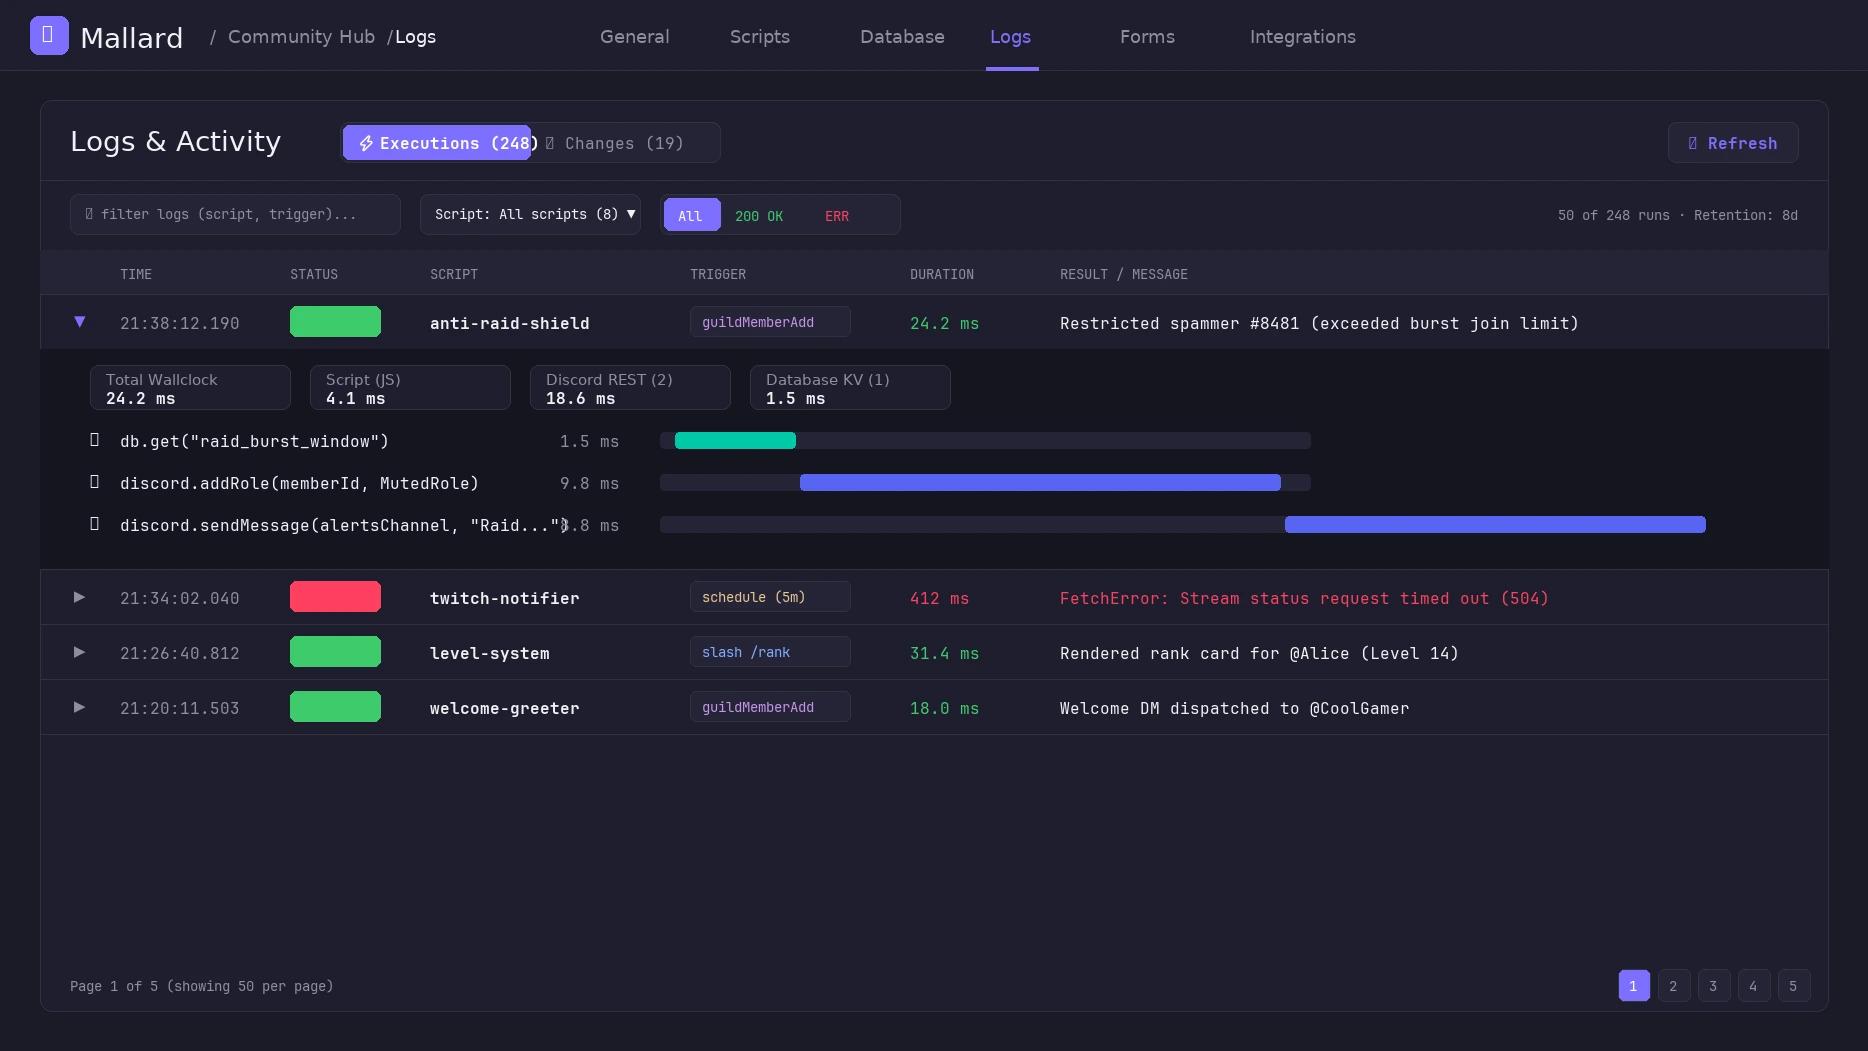This screenshot has width=1868, height=1051.
Task: Go to page 2
Action: pyautogui.click(x=1674, y=986)
